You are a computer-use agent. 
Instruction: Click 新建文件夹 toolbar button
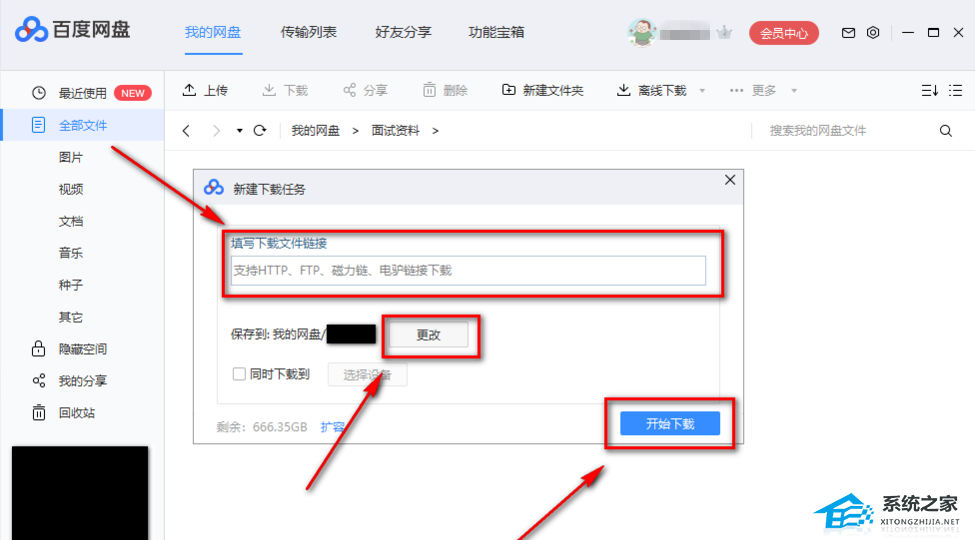tap(542, 91)
